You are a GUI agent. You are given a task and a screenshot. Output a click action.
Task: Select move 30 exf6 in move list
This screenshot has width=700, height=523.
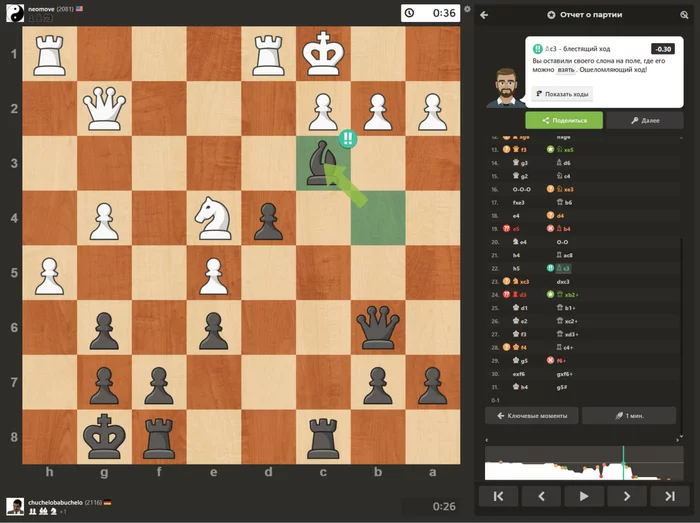(518, 374)
